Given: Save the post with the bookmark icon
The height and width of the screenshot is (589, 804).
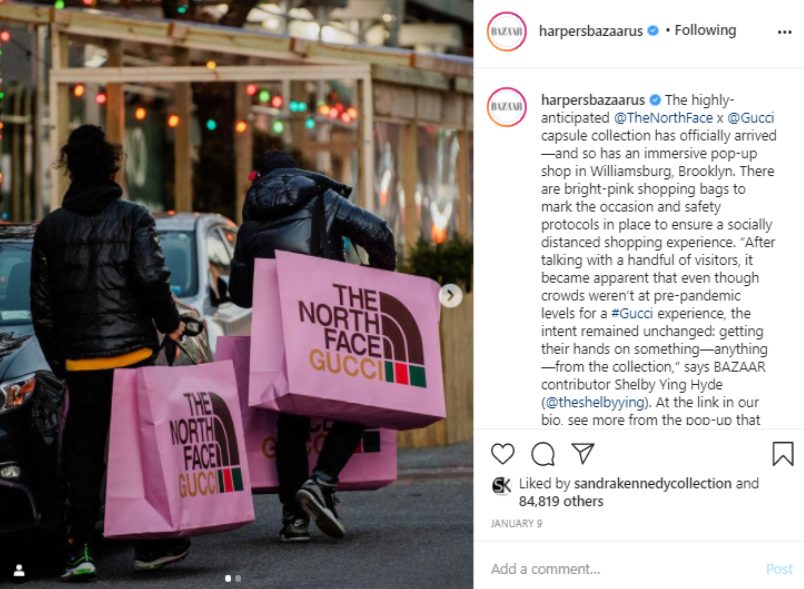Looking at the screenshot, I should point(782,454).
